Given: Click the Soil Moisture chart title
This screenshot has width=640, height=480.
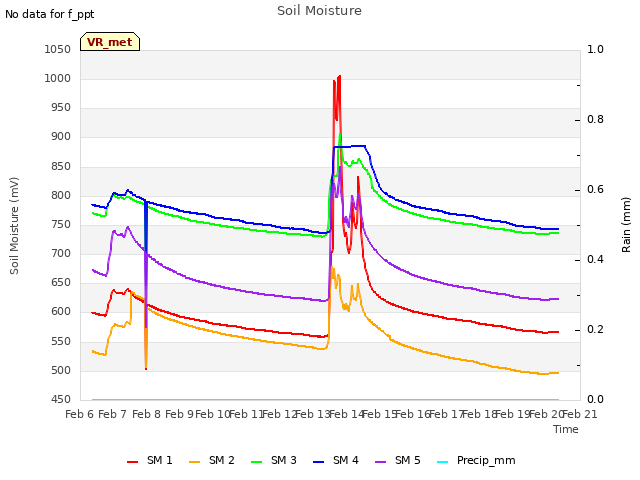Looking at the screenshot, I should [x=319, y=11].
